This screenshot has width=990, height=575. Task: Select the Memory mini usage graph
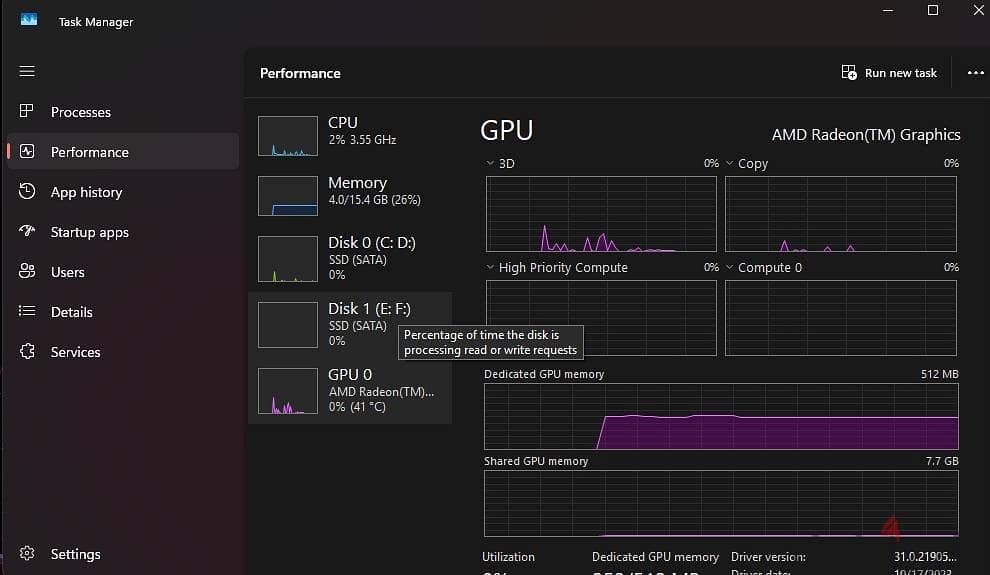(288, 196)
